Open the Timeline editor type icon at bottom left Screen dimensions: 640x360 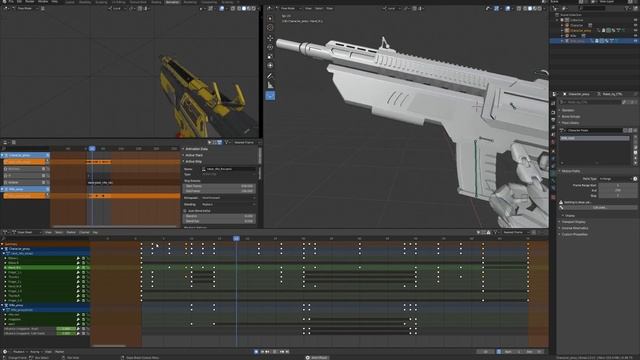pyautogui.click(x=5, y=351)
